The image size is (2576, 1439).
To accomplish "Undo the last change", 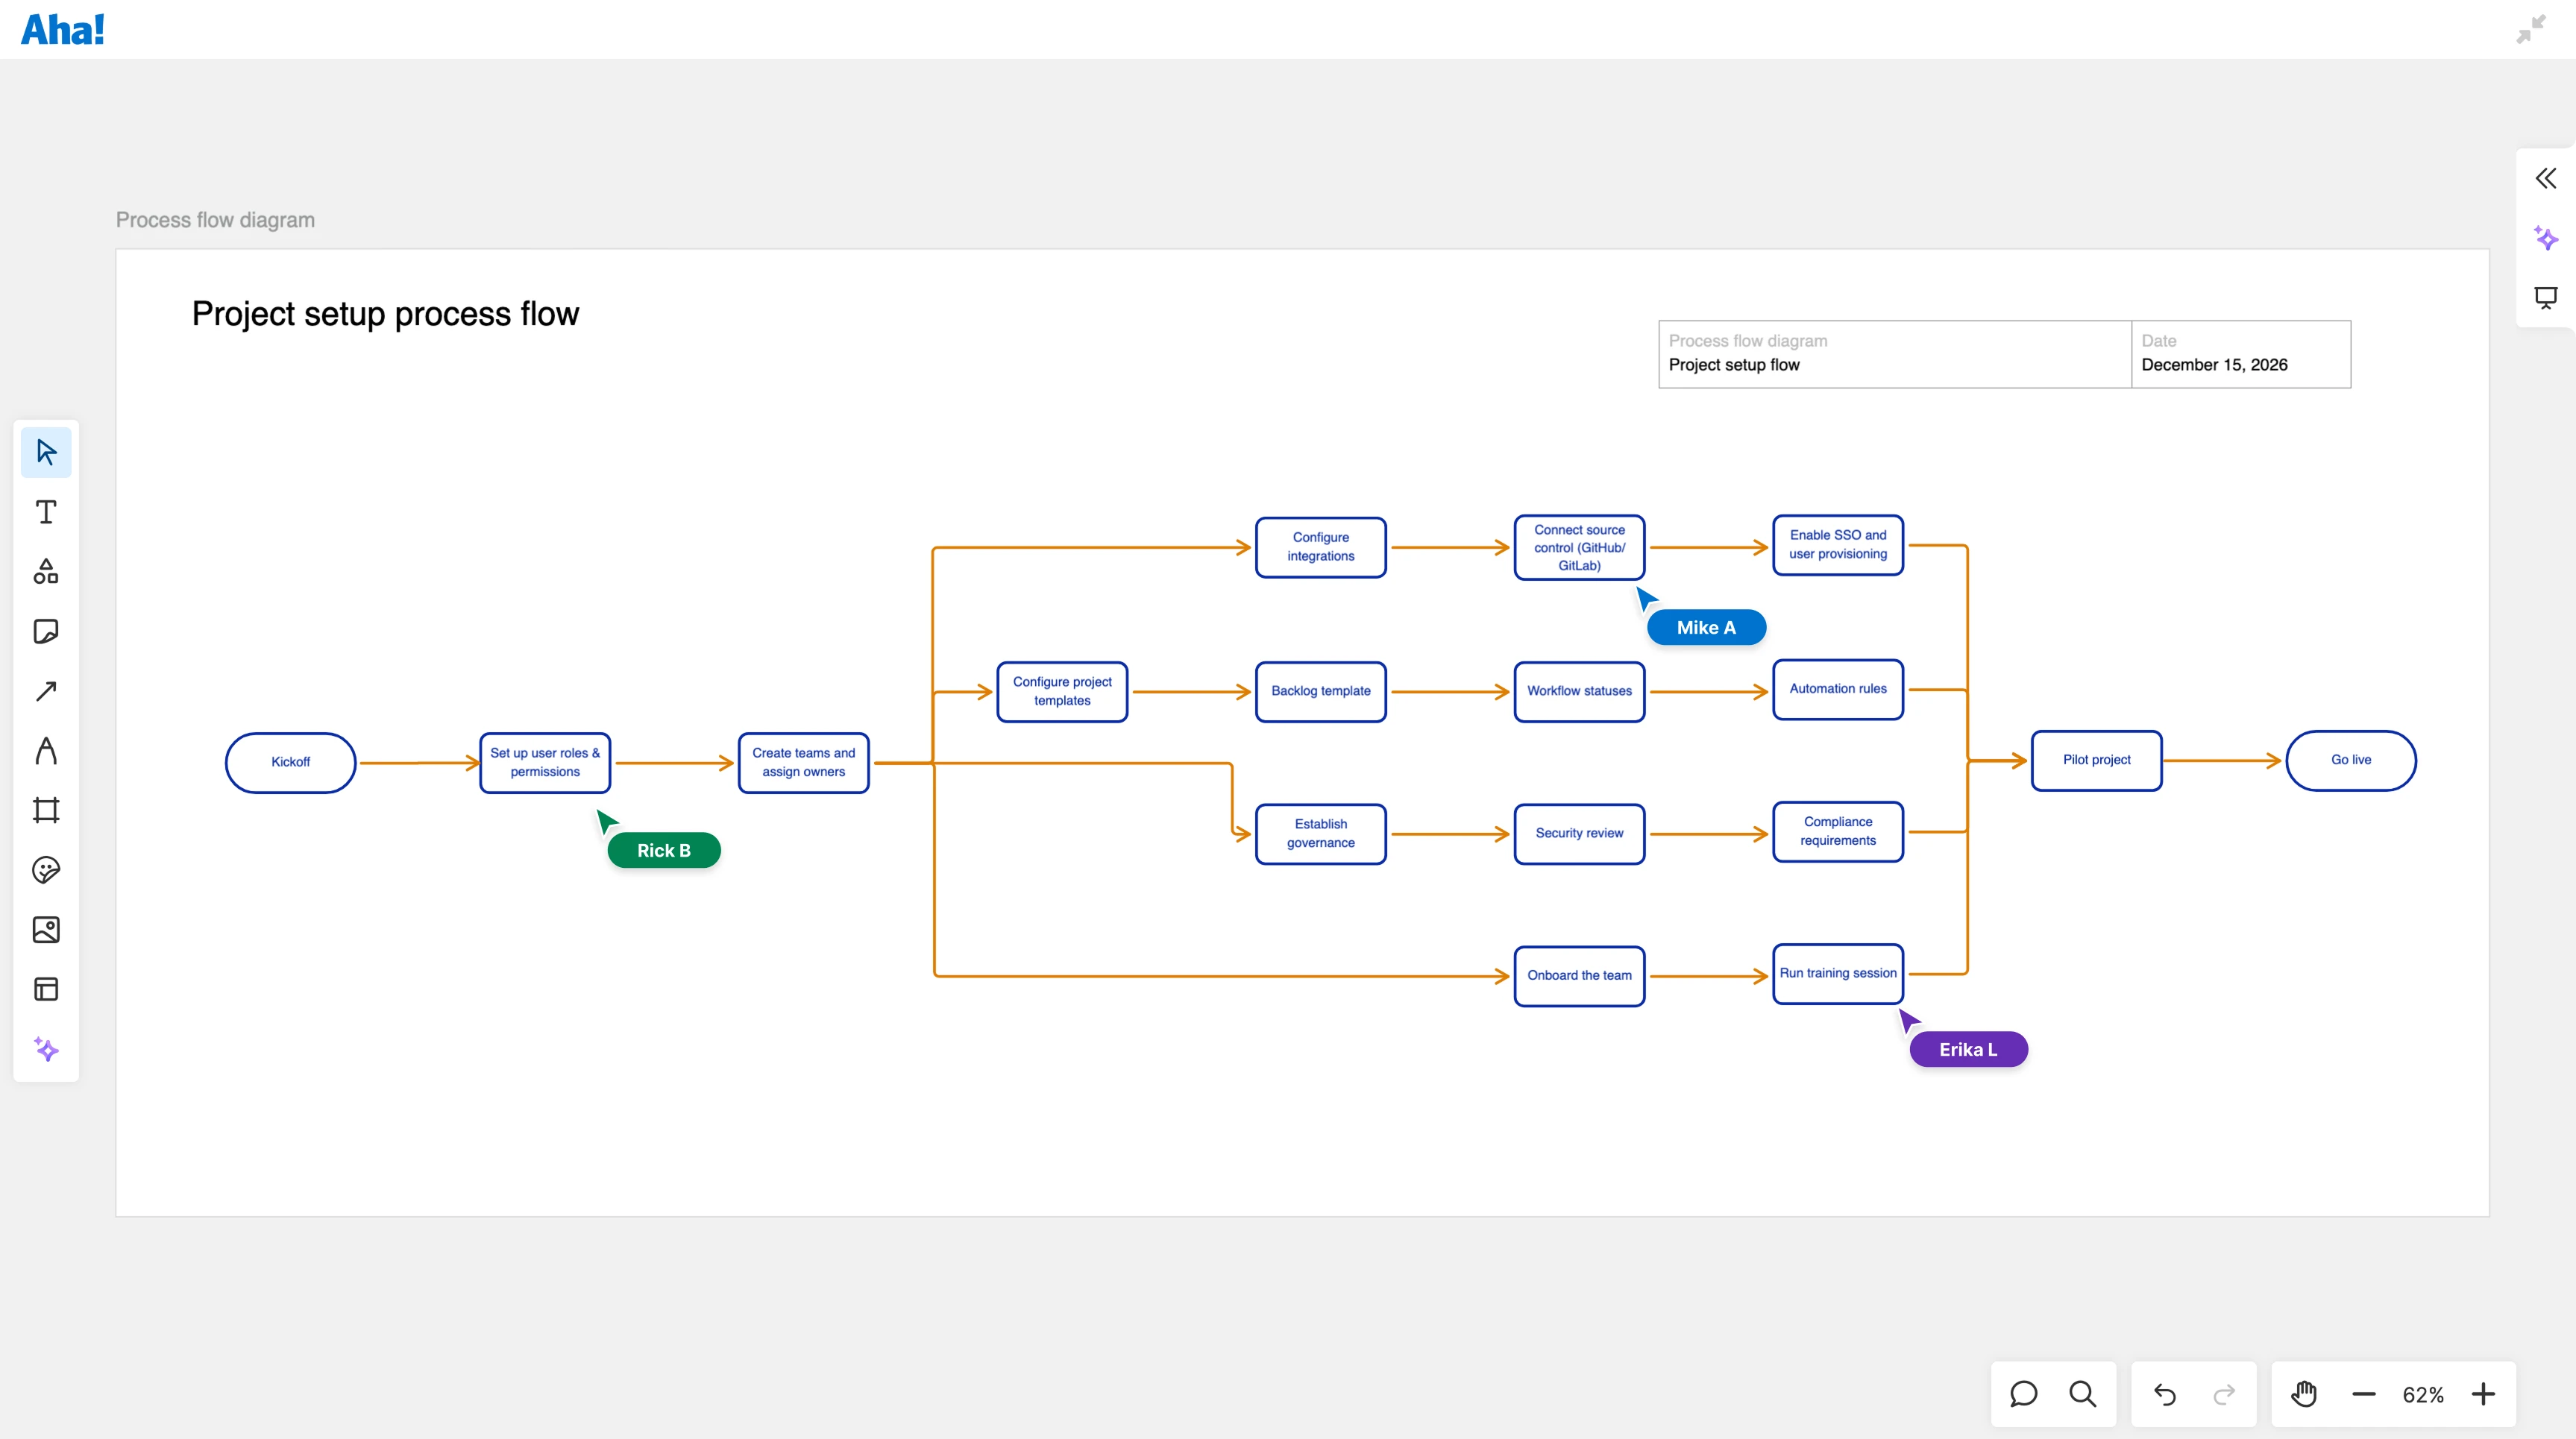I will [x=2164, y=1394].
